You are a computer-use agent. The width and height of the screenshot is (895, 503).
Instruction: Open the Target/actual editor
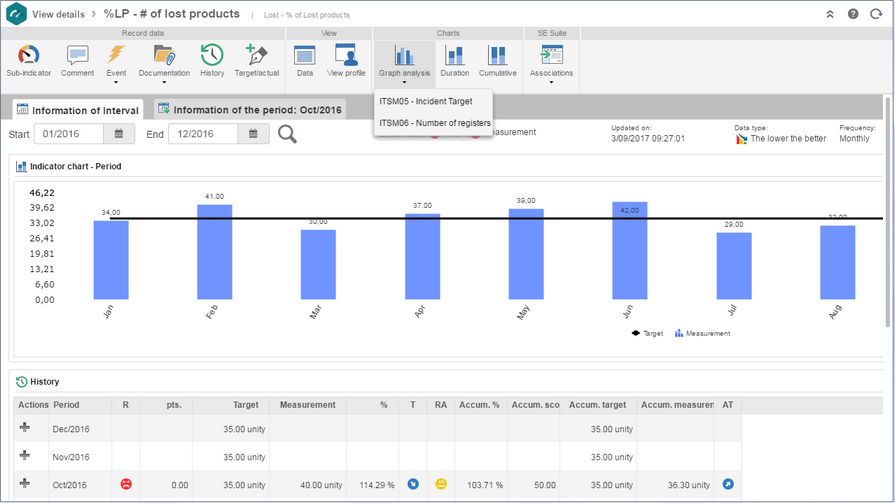click(256, 61)
